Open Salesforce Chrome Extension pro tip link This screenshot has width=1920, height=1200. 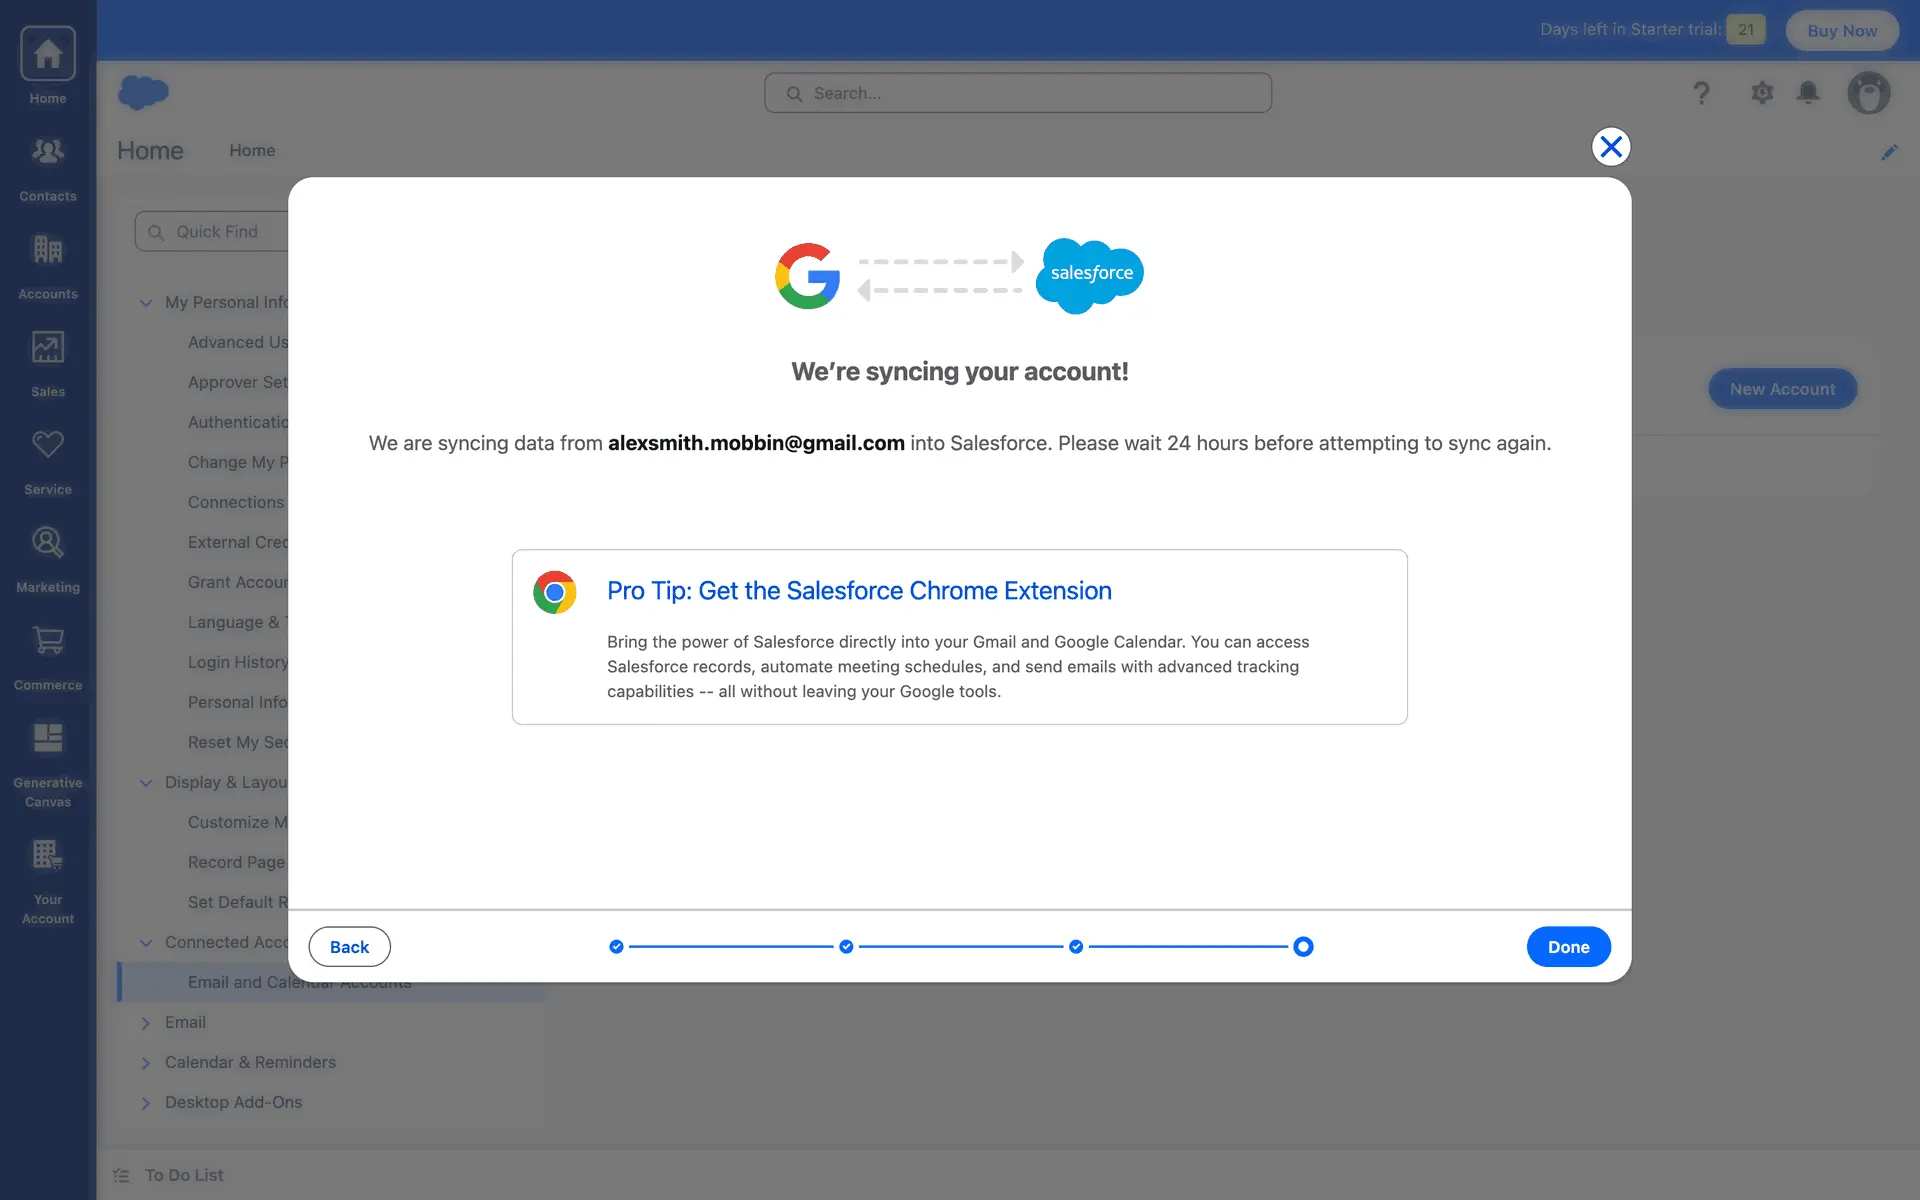click(859, 591)
